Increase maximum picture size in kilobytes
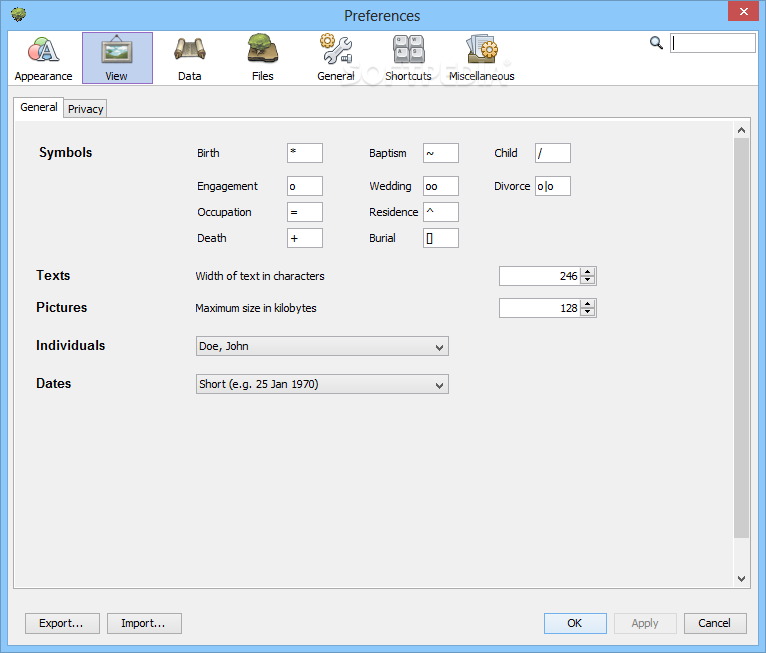The height and width of the screenshot is (653, 766). click(588, 304)
